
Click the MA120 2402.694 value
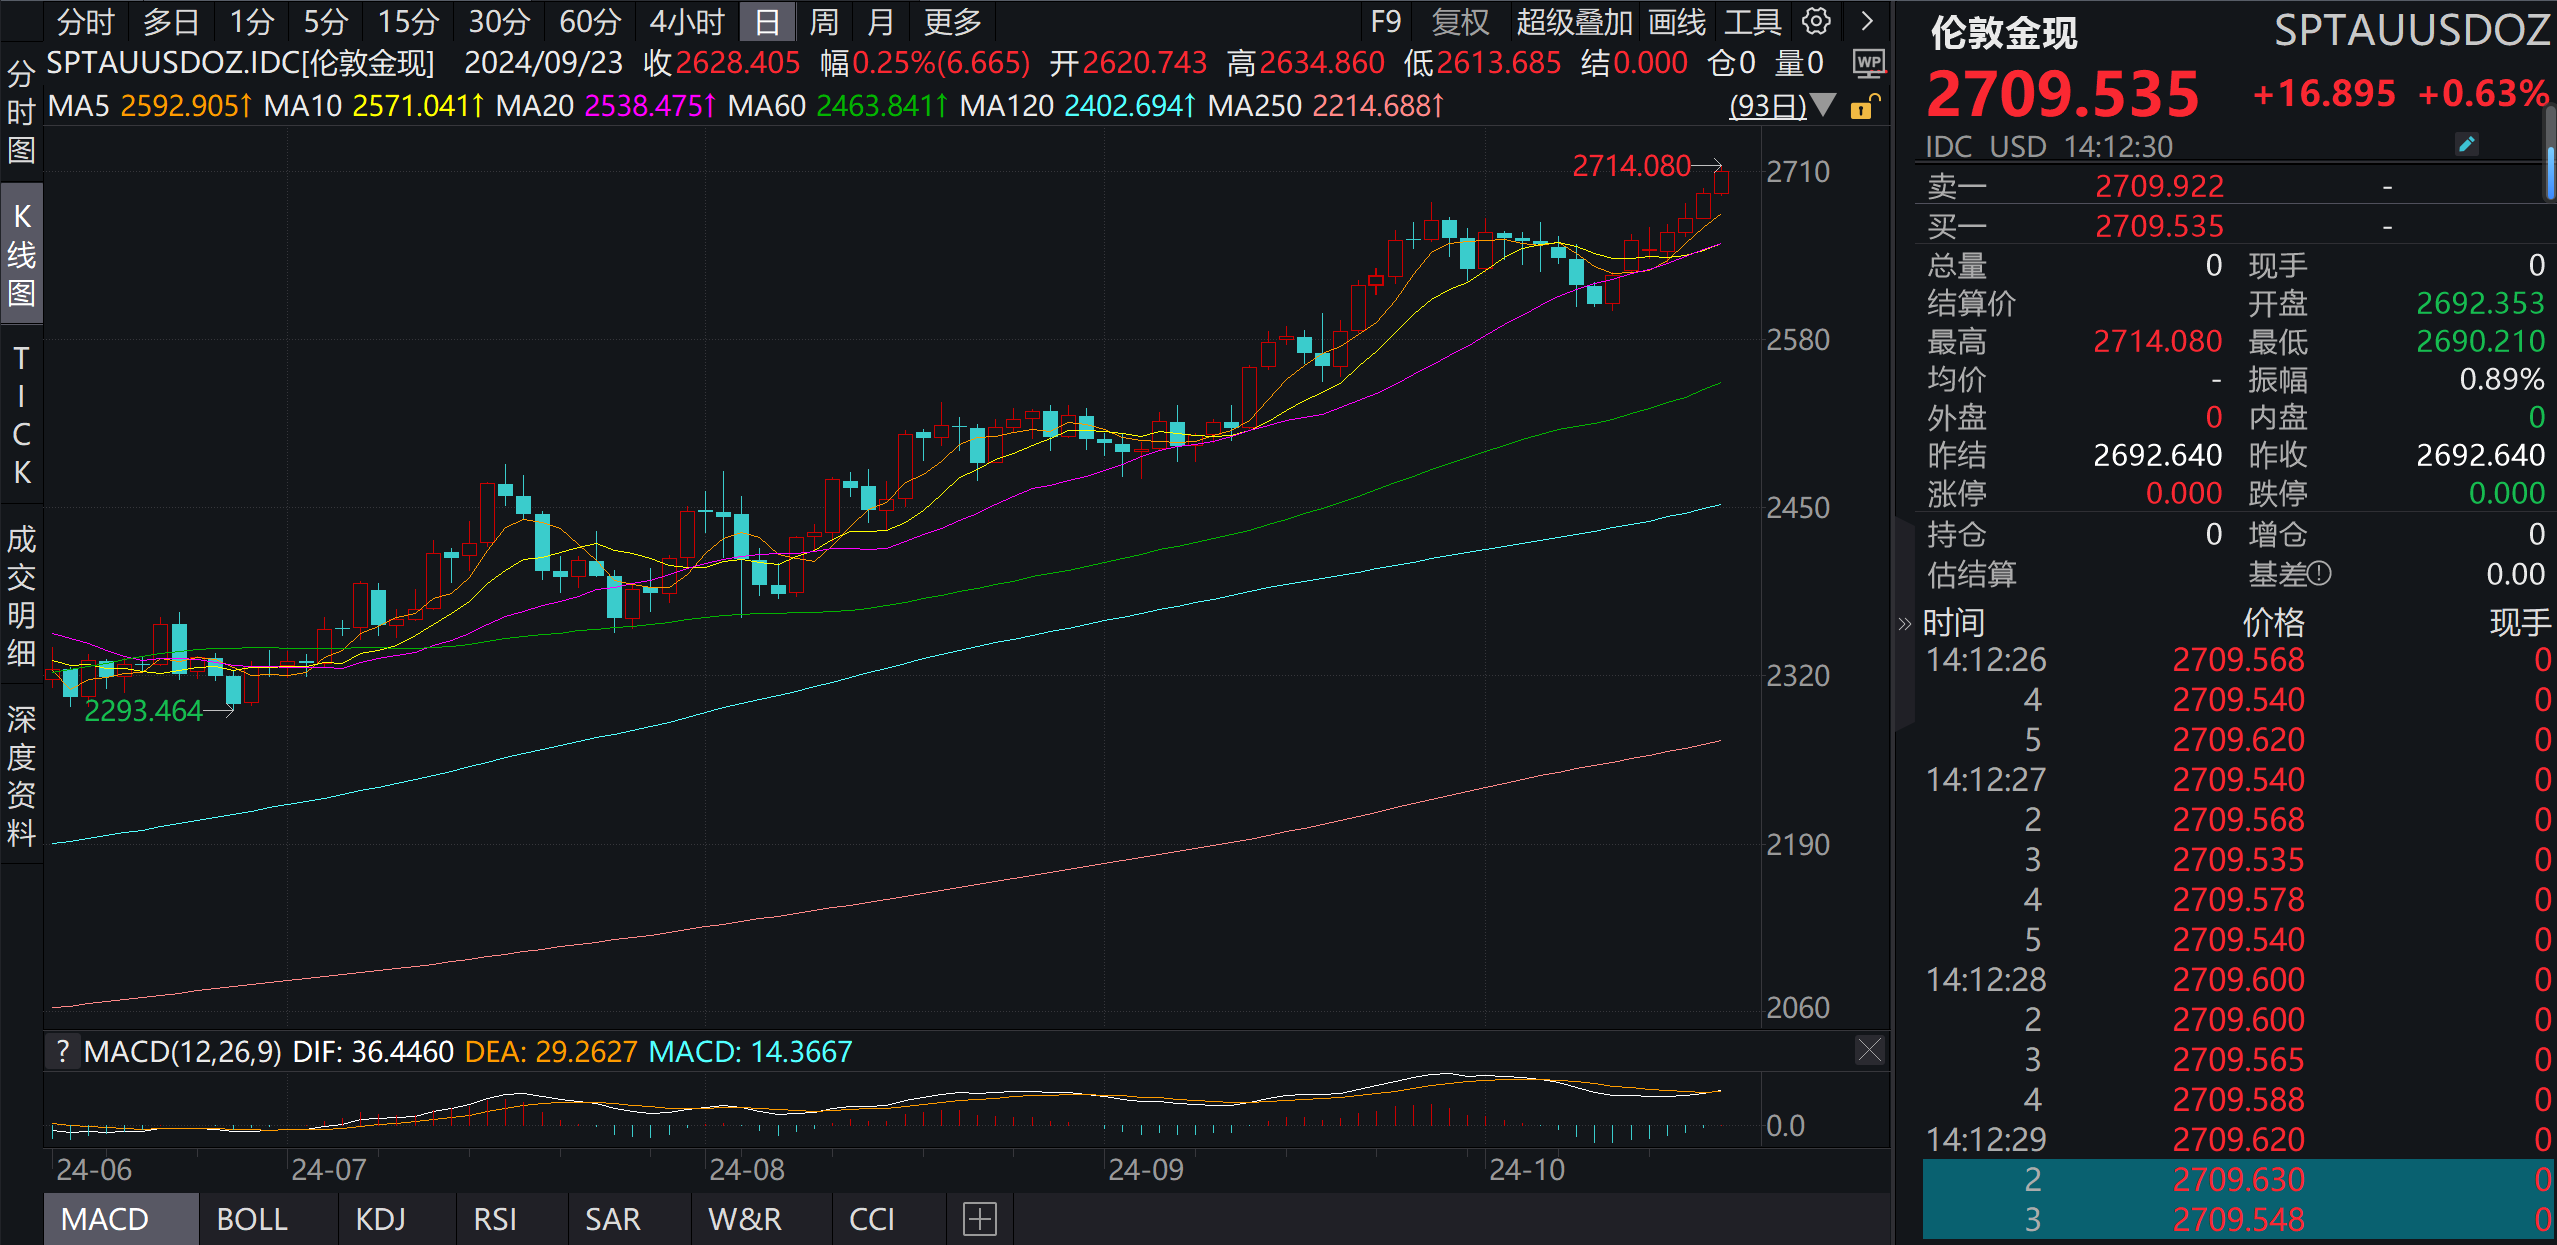[x=1130, y=105]
